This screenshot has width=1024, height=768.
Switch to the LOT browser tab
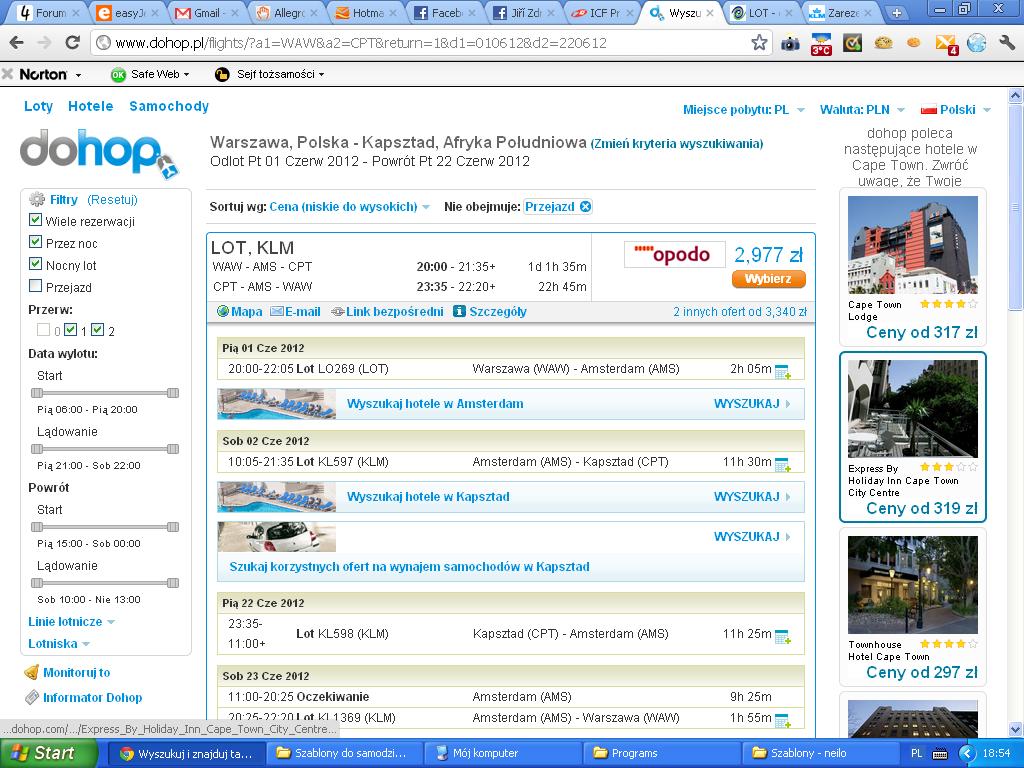(x=761, y=13)
